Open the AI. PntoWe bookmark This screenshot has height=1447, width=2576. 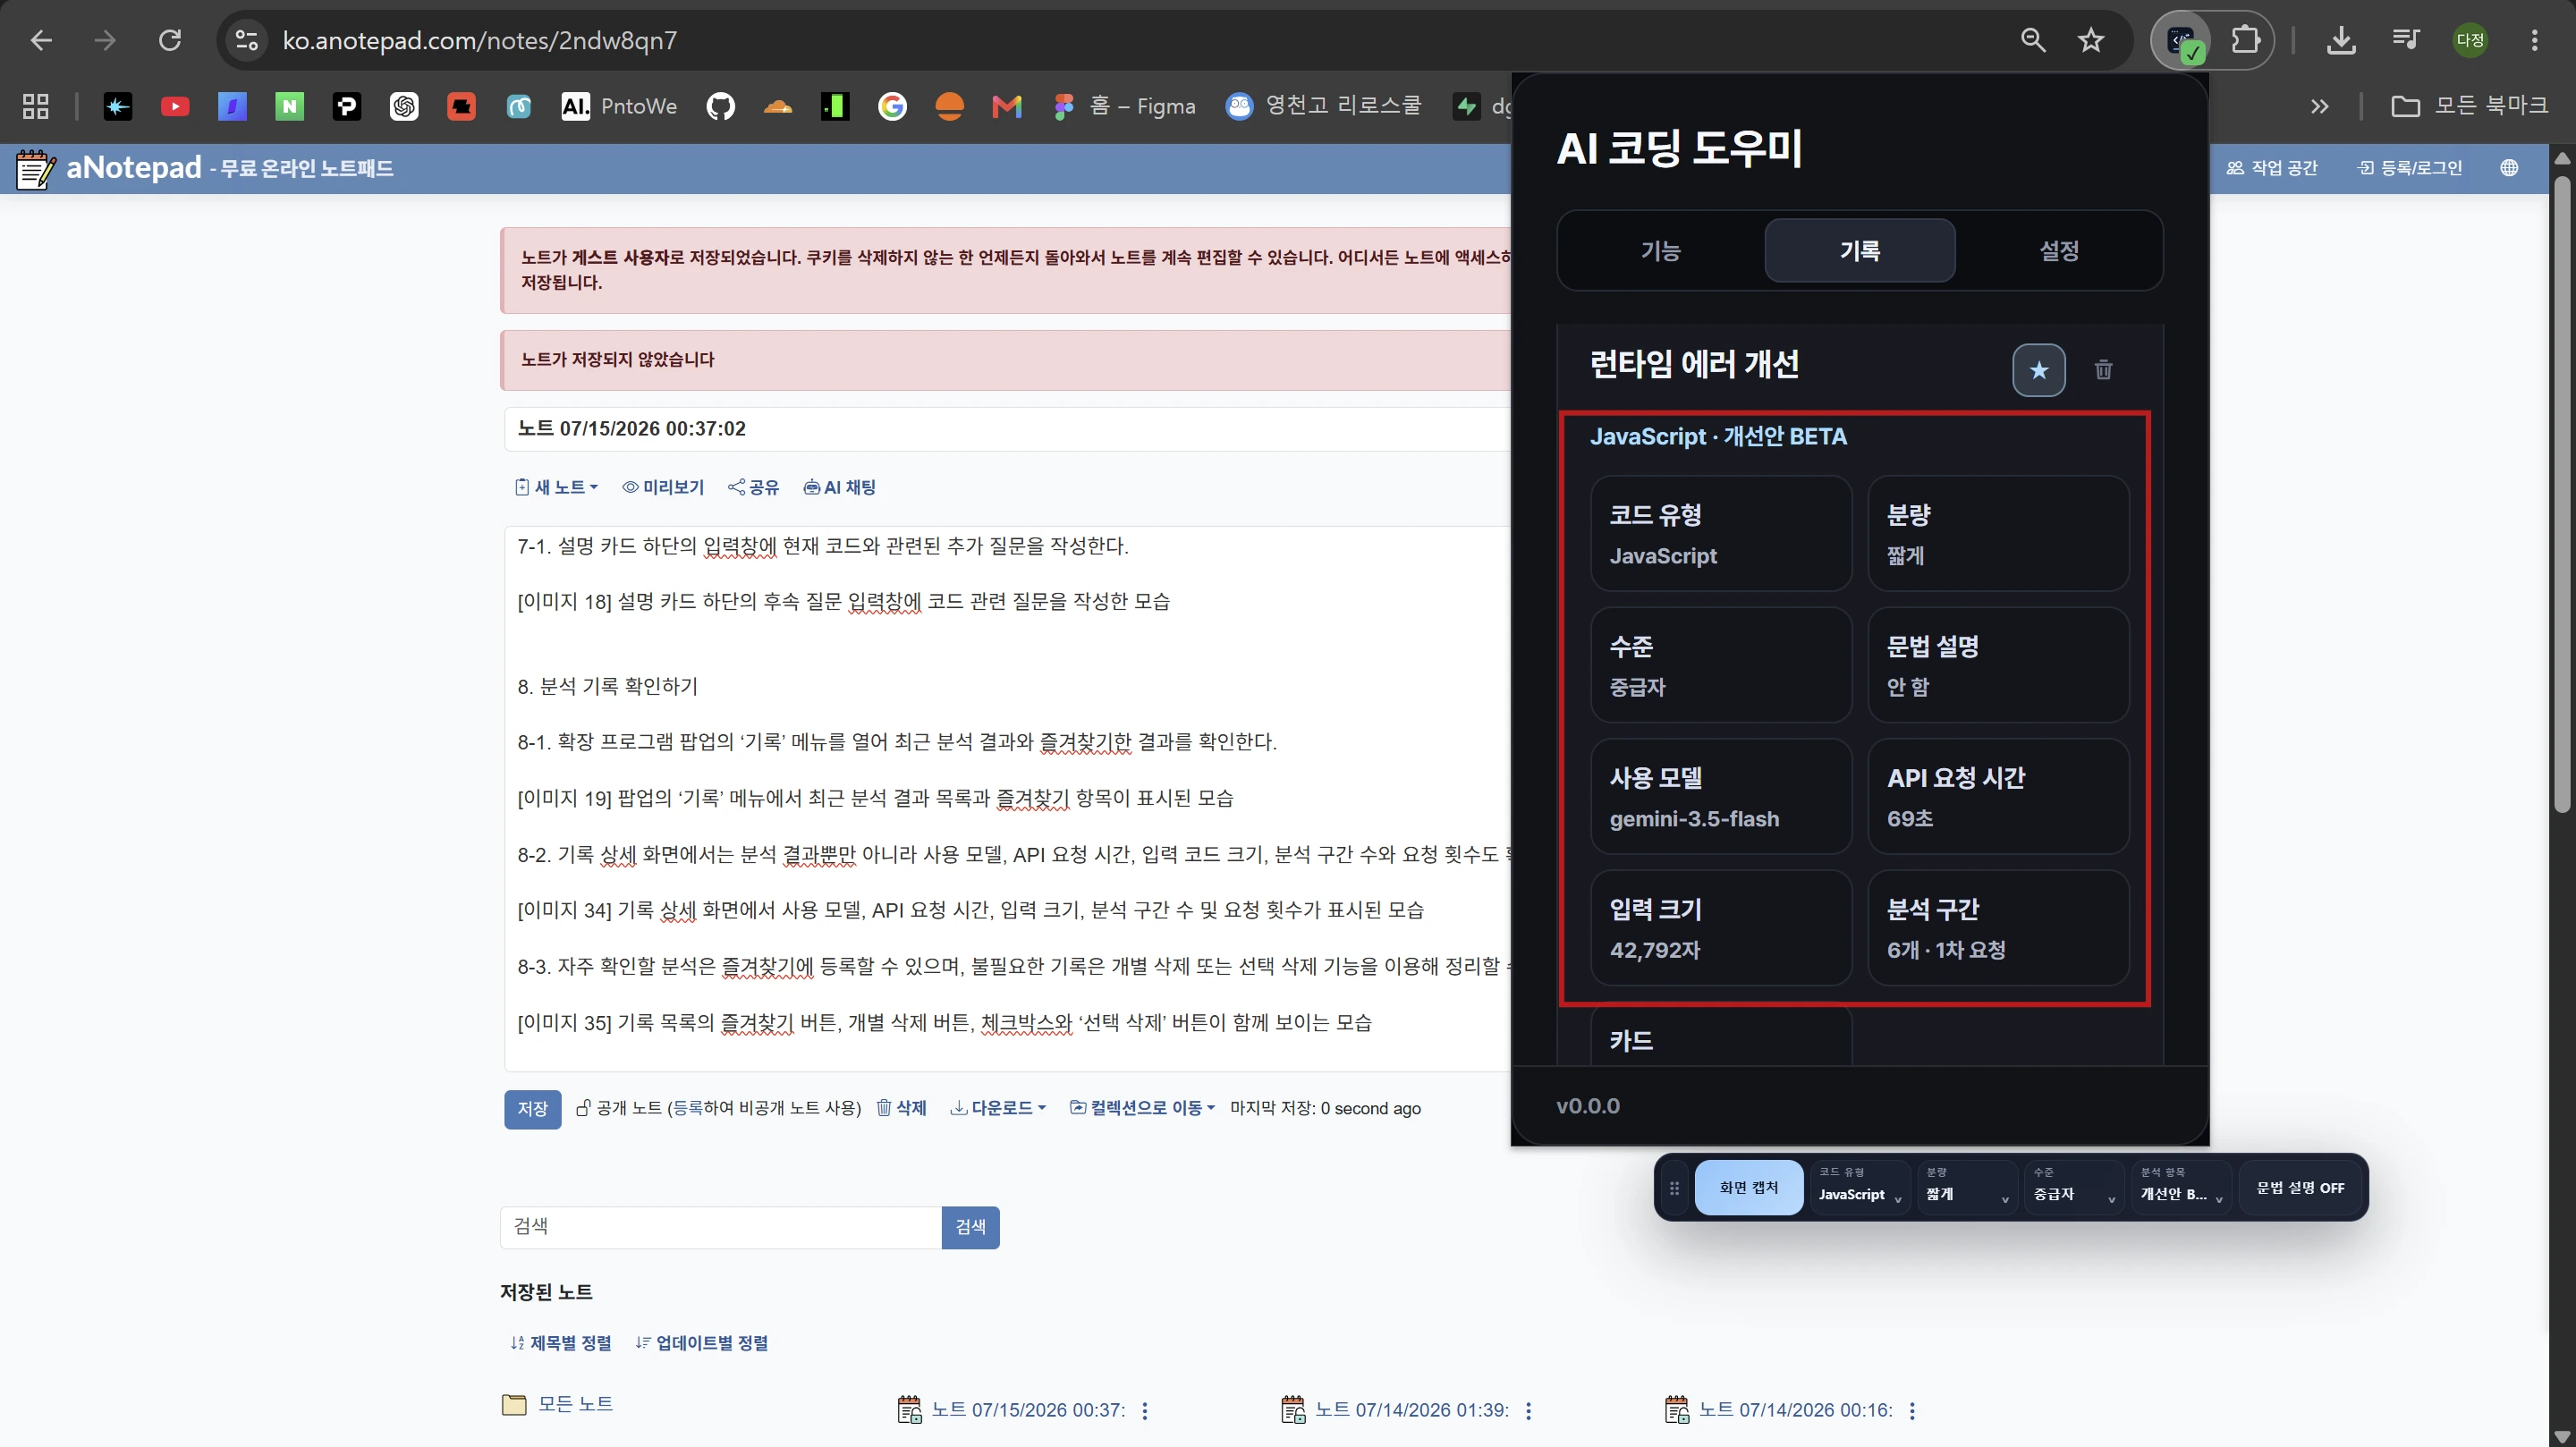click(x=619, y=106)
